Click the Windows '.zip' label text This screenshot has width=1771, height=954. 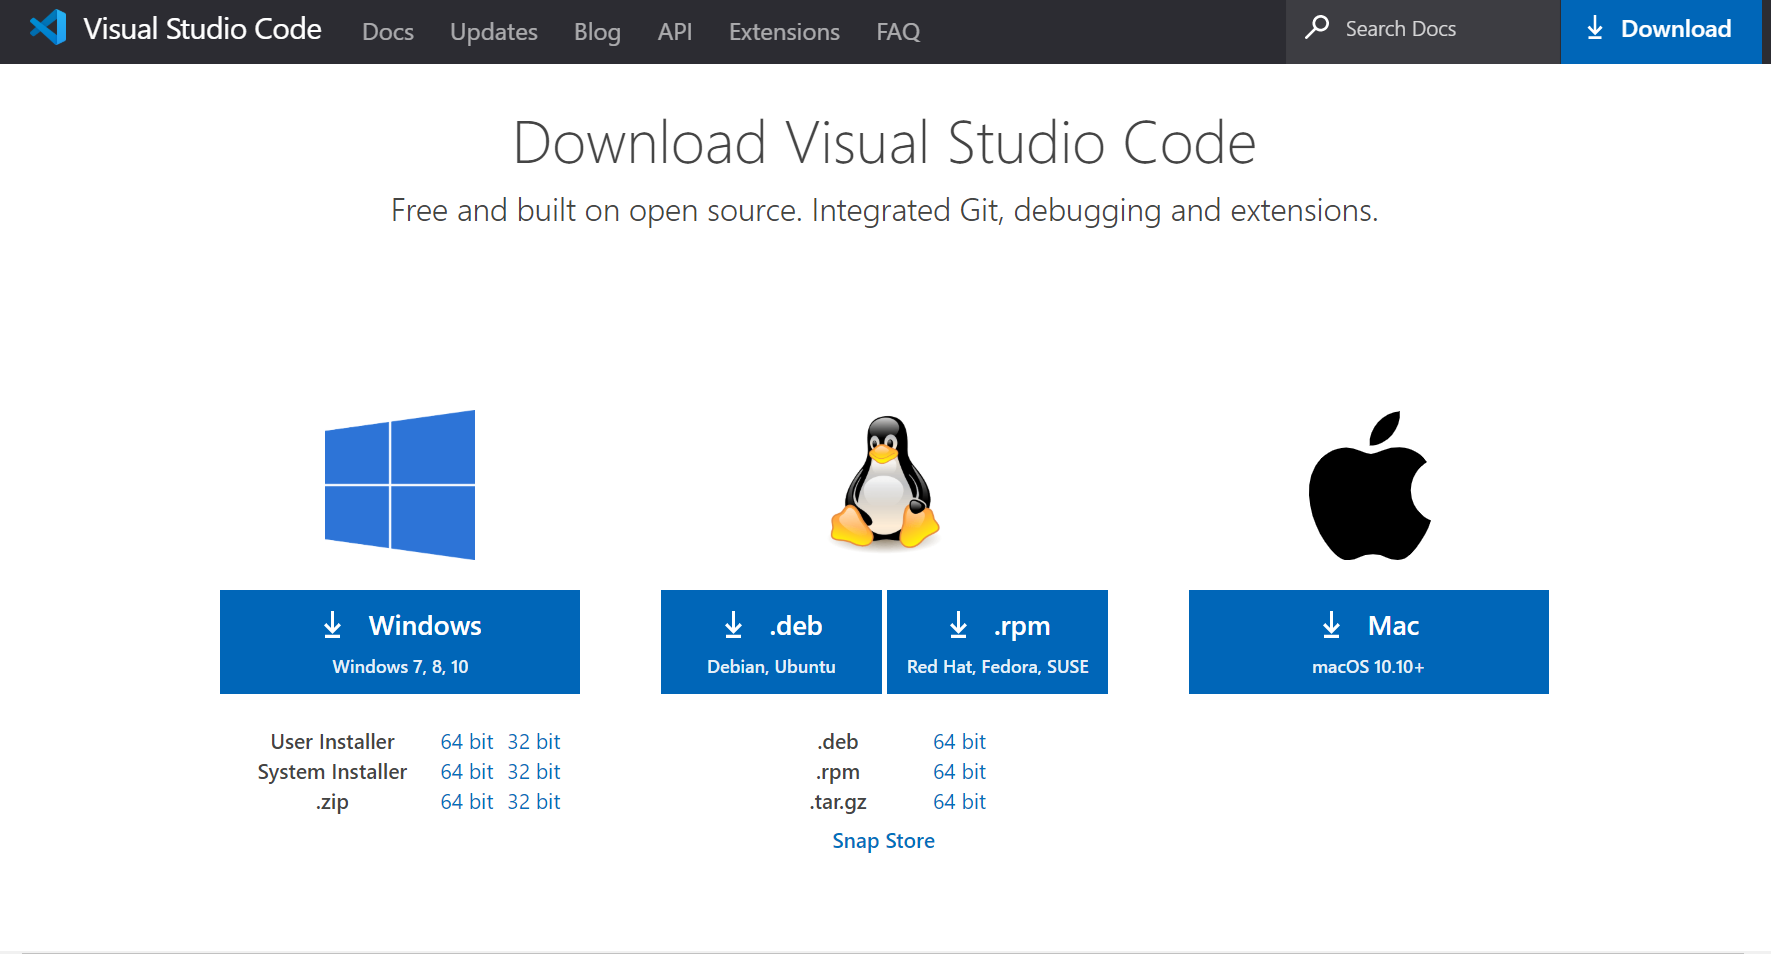[332, 803]
